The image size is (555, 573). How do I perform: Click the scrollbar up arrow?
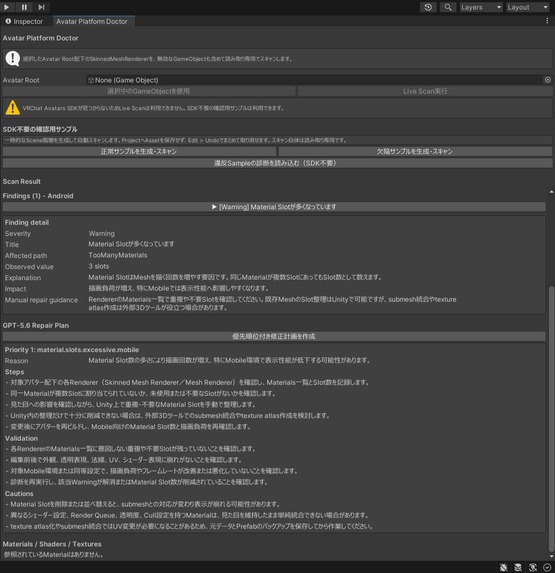[x=551, y=191]
